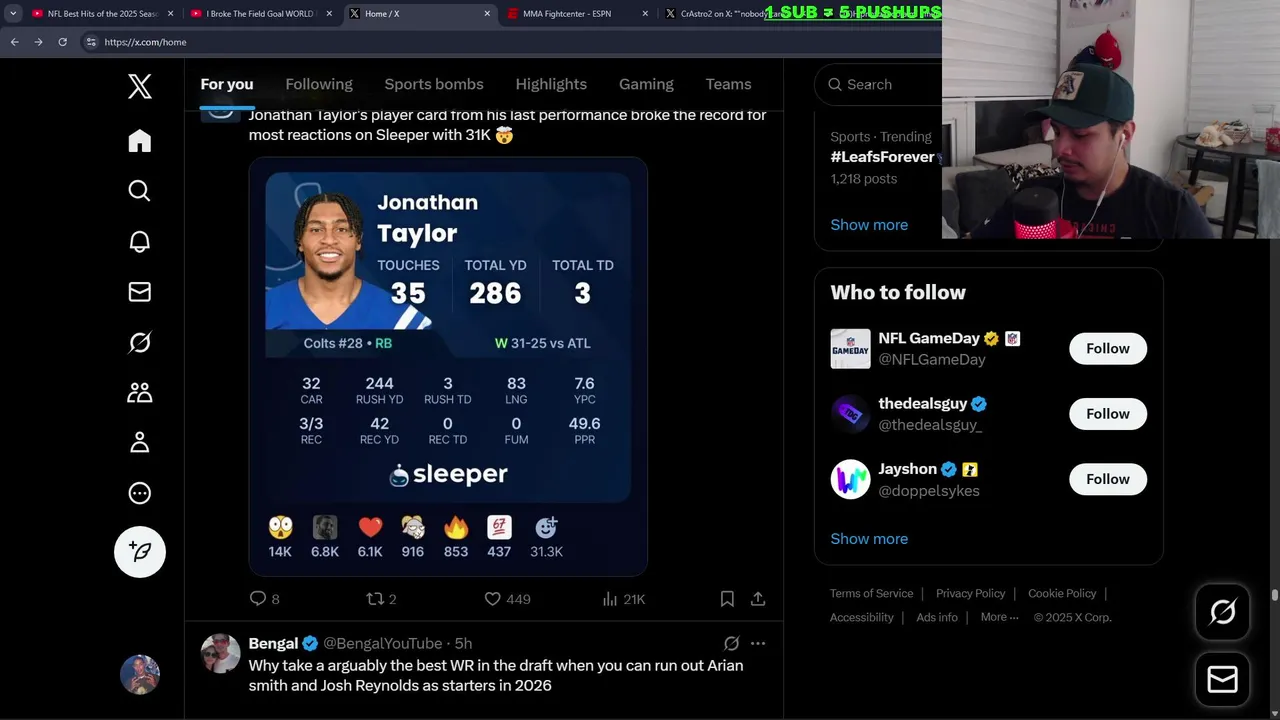This screenshot has width=1280, height=720.
Task: Go to Home via the house icon
Action: click(140, 141)
